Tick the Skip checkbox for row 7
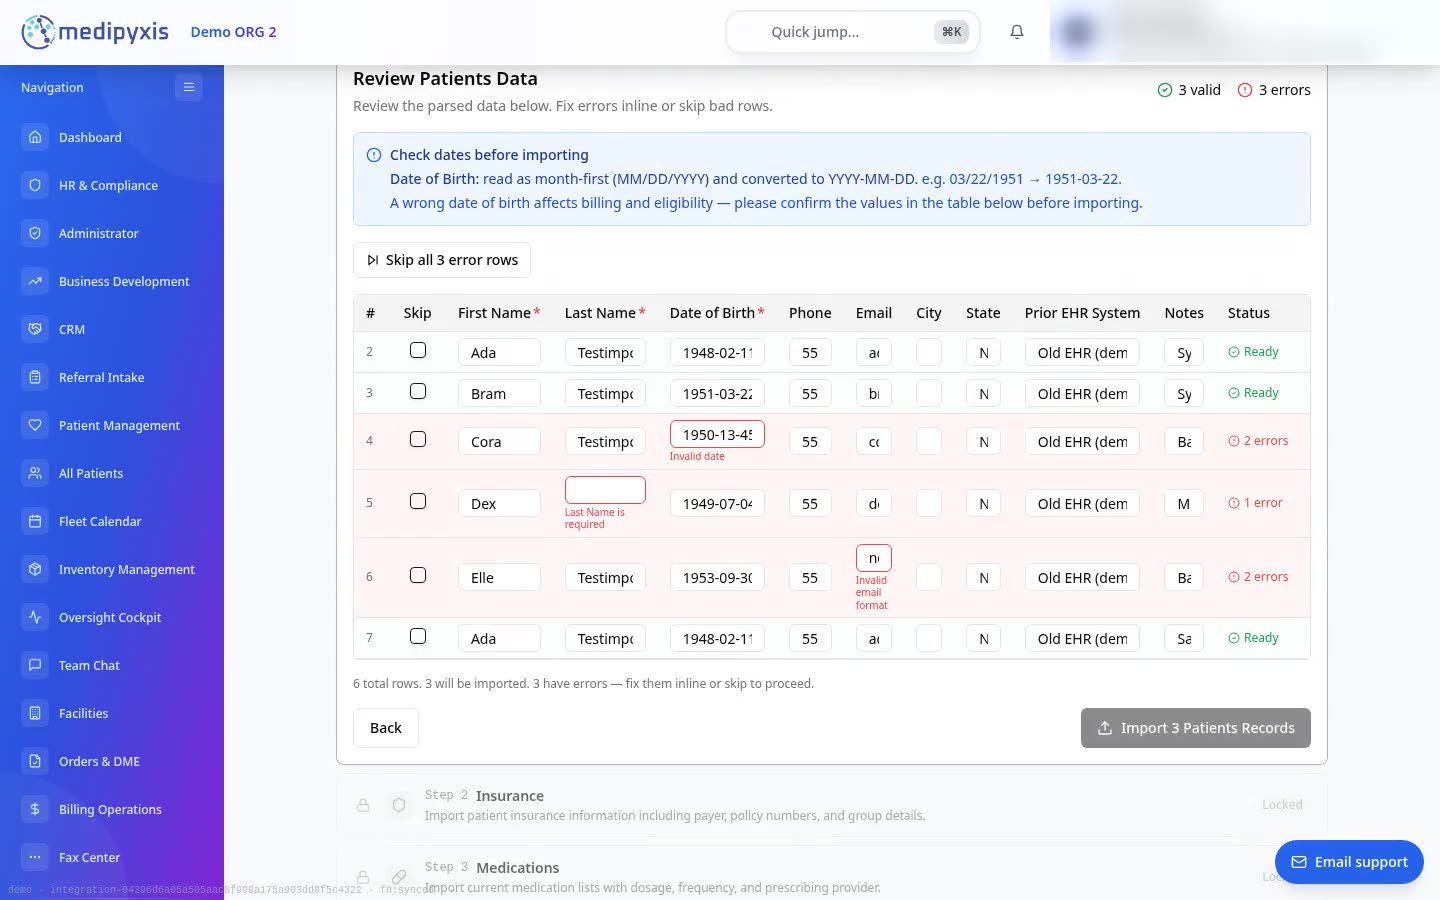Screen dimensions: 1440x900 pyautogui.click(x=418, y=636)
